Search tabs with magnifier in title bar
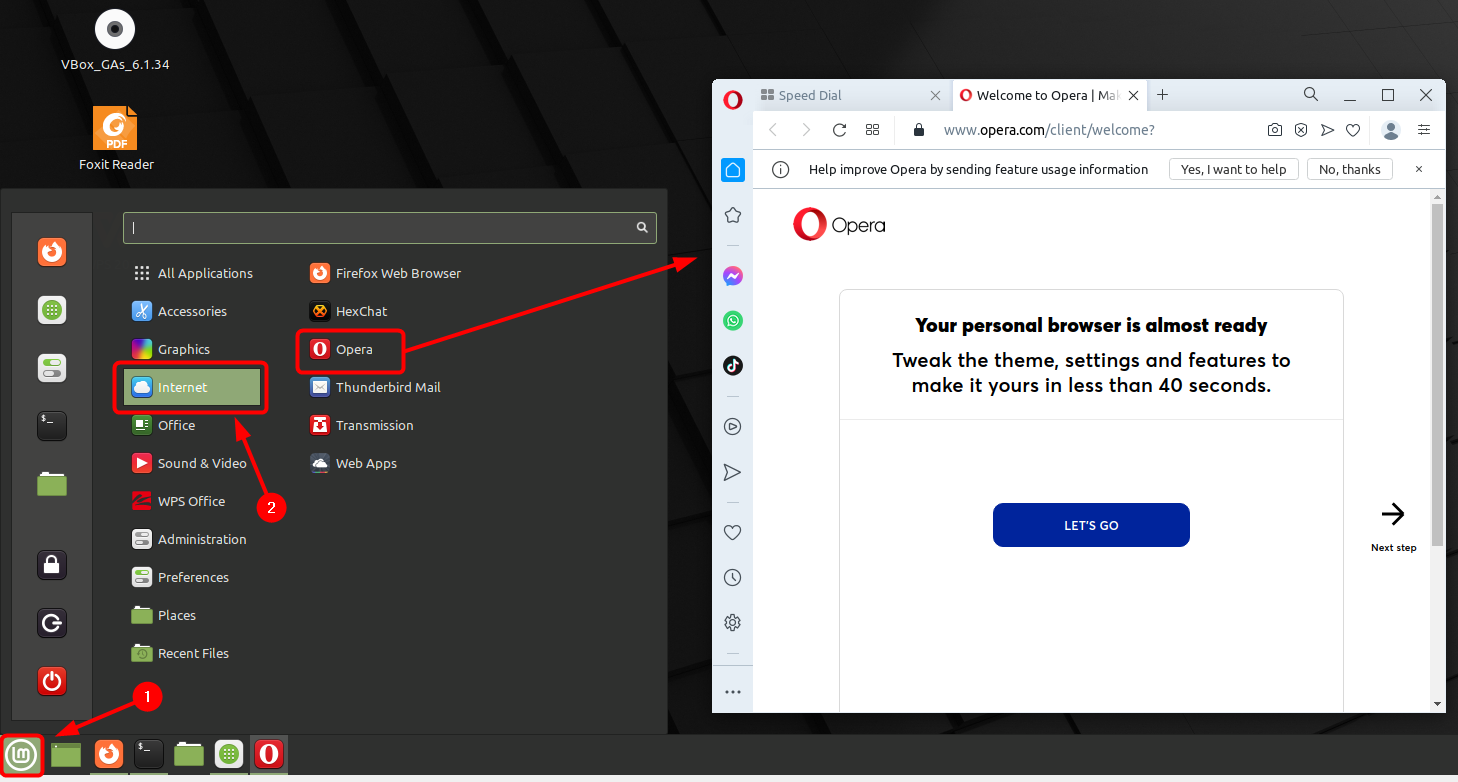Screen dimensions: 1458x782 coord(1311,94)
